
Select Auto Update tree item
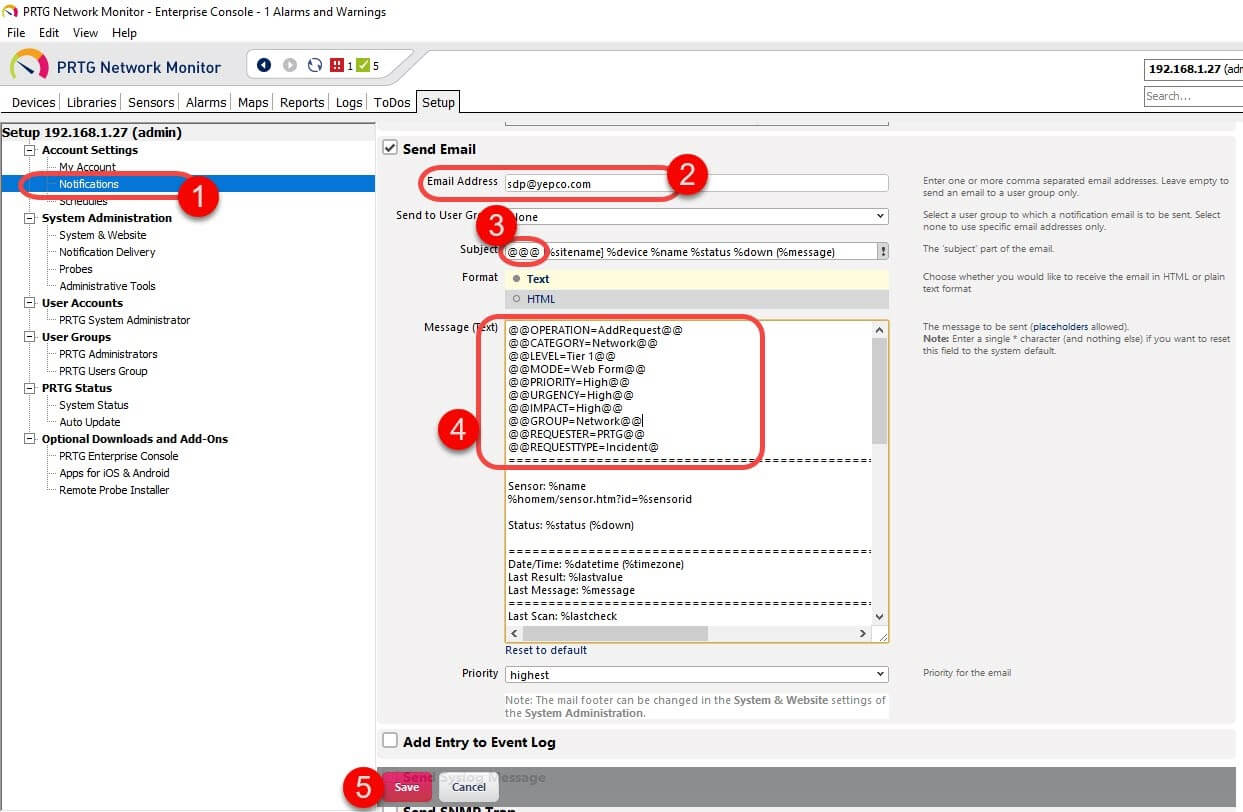[89, 422]
